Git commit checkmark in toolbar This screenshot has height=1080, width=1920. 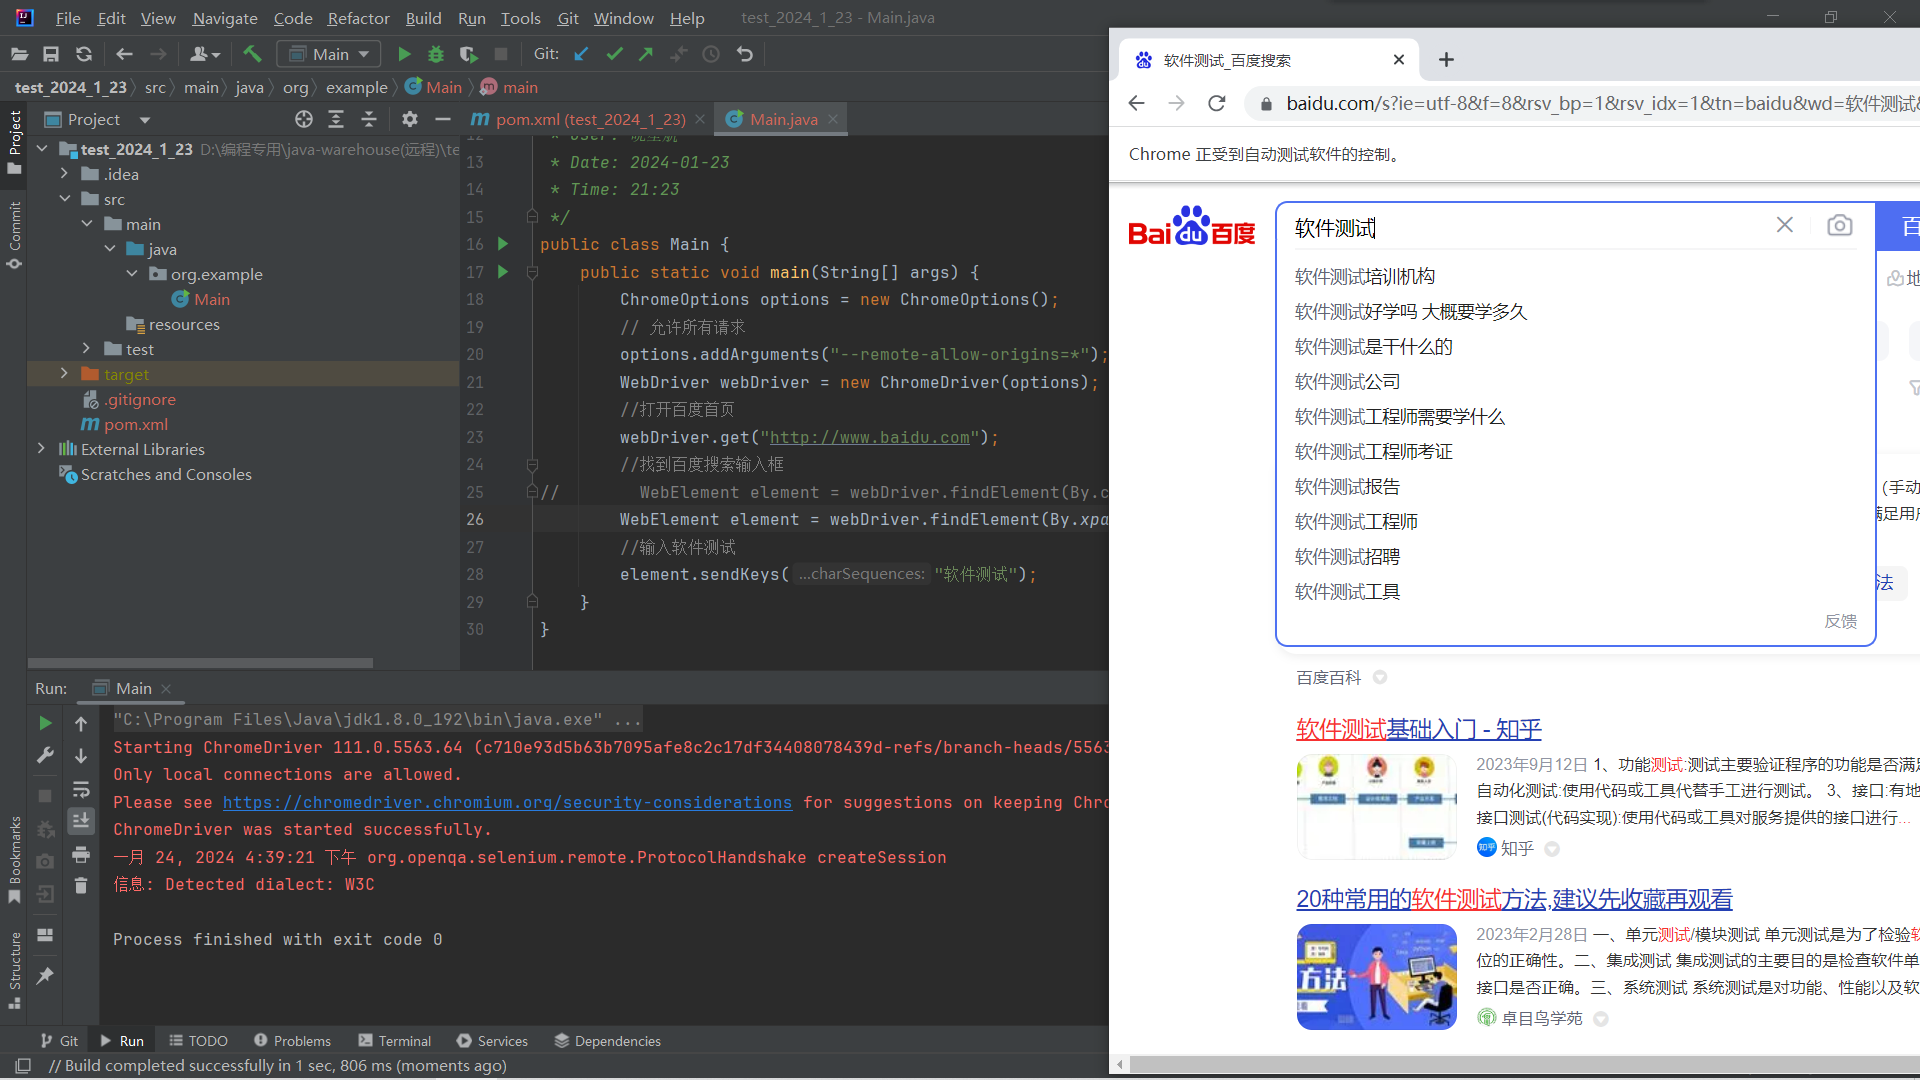(614, 54)
